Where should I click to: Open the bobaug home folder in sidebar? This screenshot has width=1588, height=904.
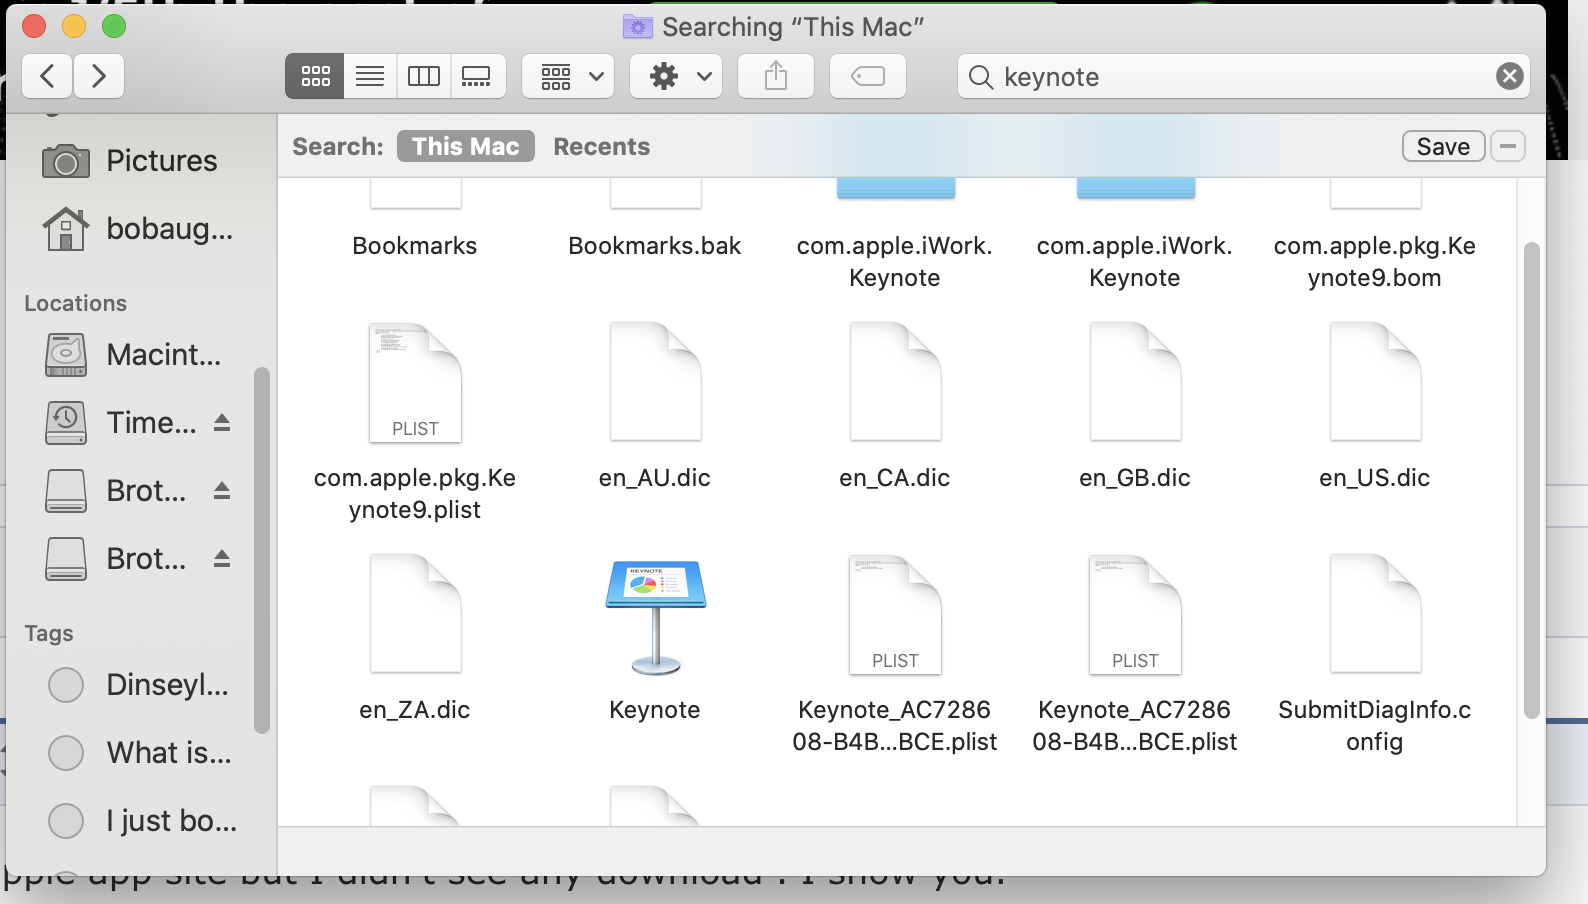click(137, 228)
